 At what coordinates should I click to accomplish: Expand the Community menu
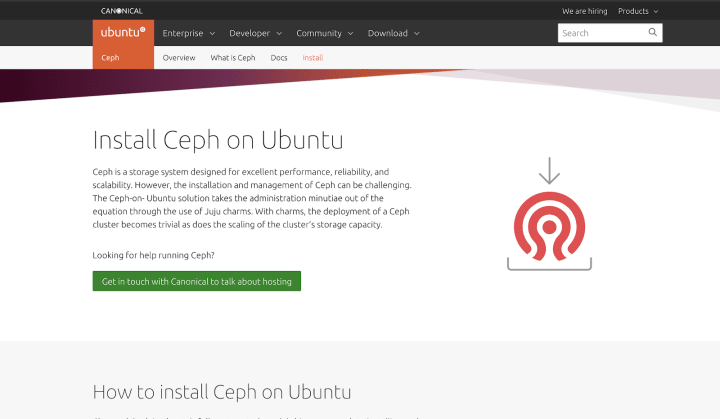coord(325,33)
